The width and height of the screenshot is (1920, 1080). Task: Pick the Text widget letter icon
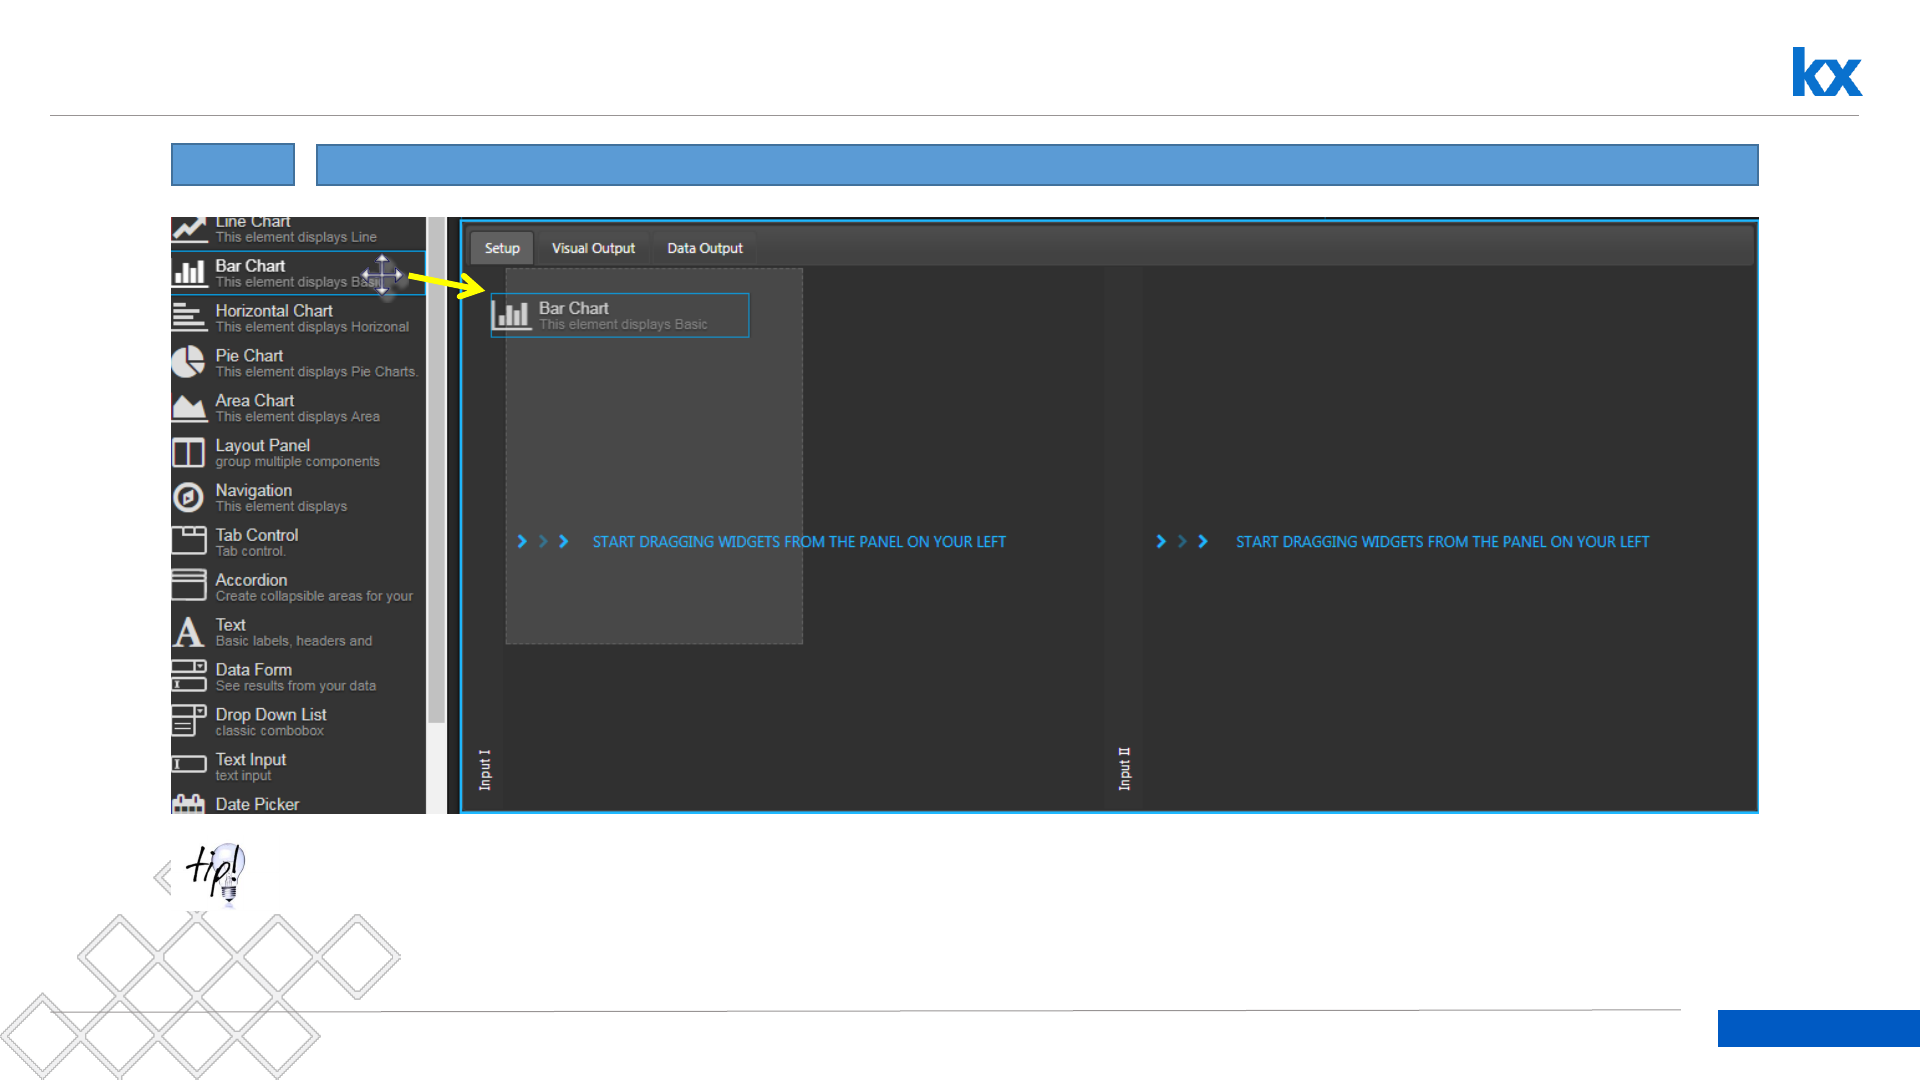pos(188,631)
